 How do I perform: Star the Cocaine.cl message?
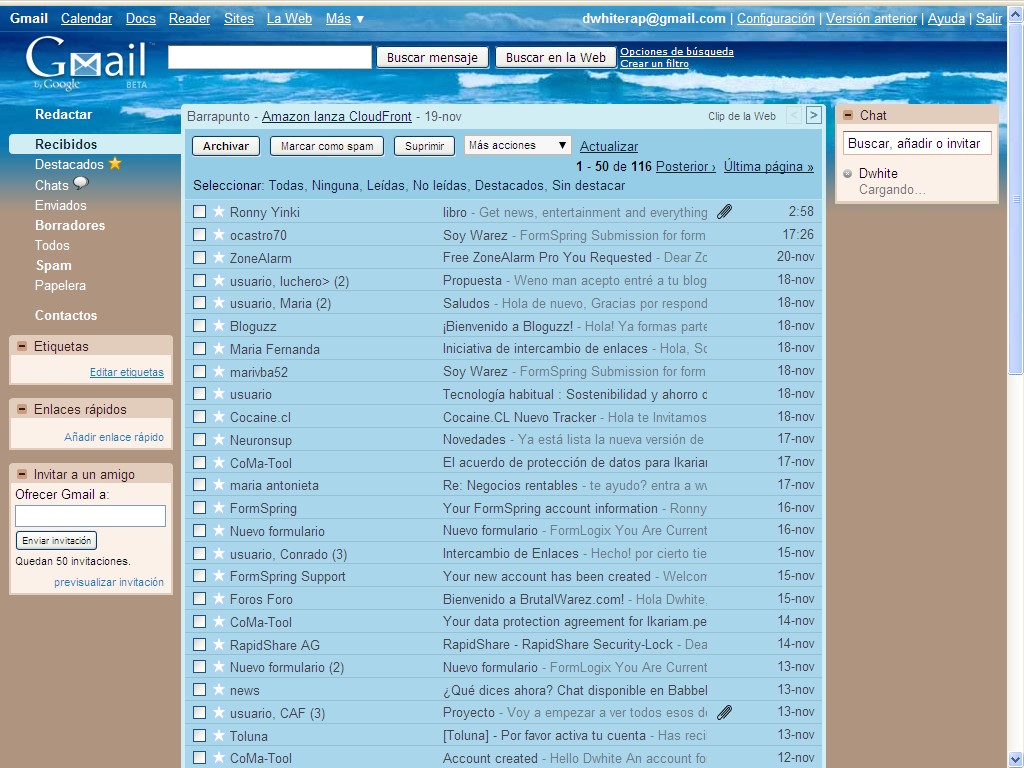(219, 417)
